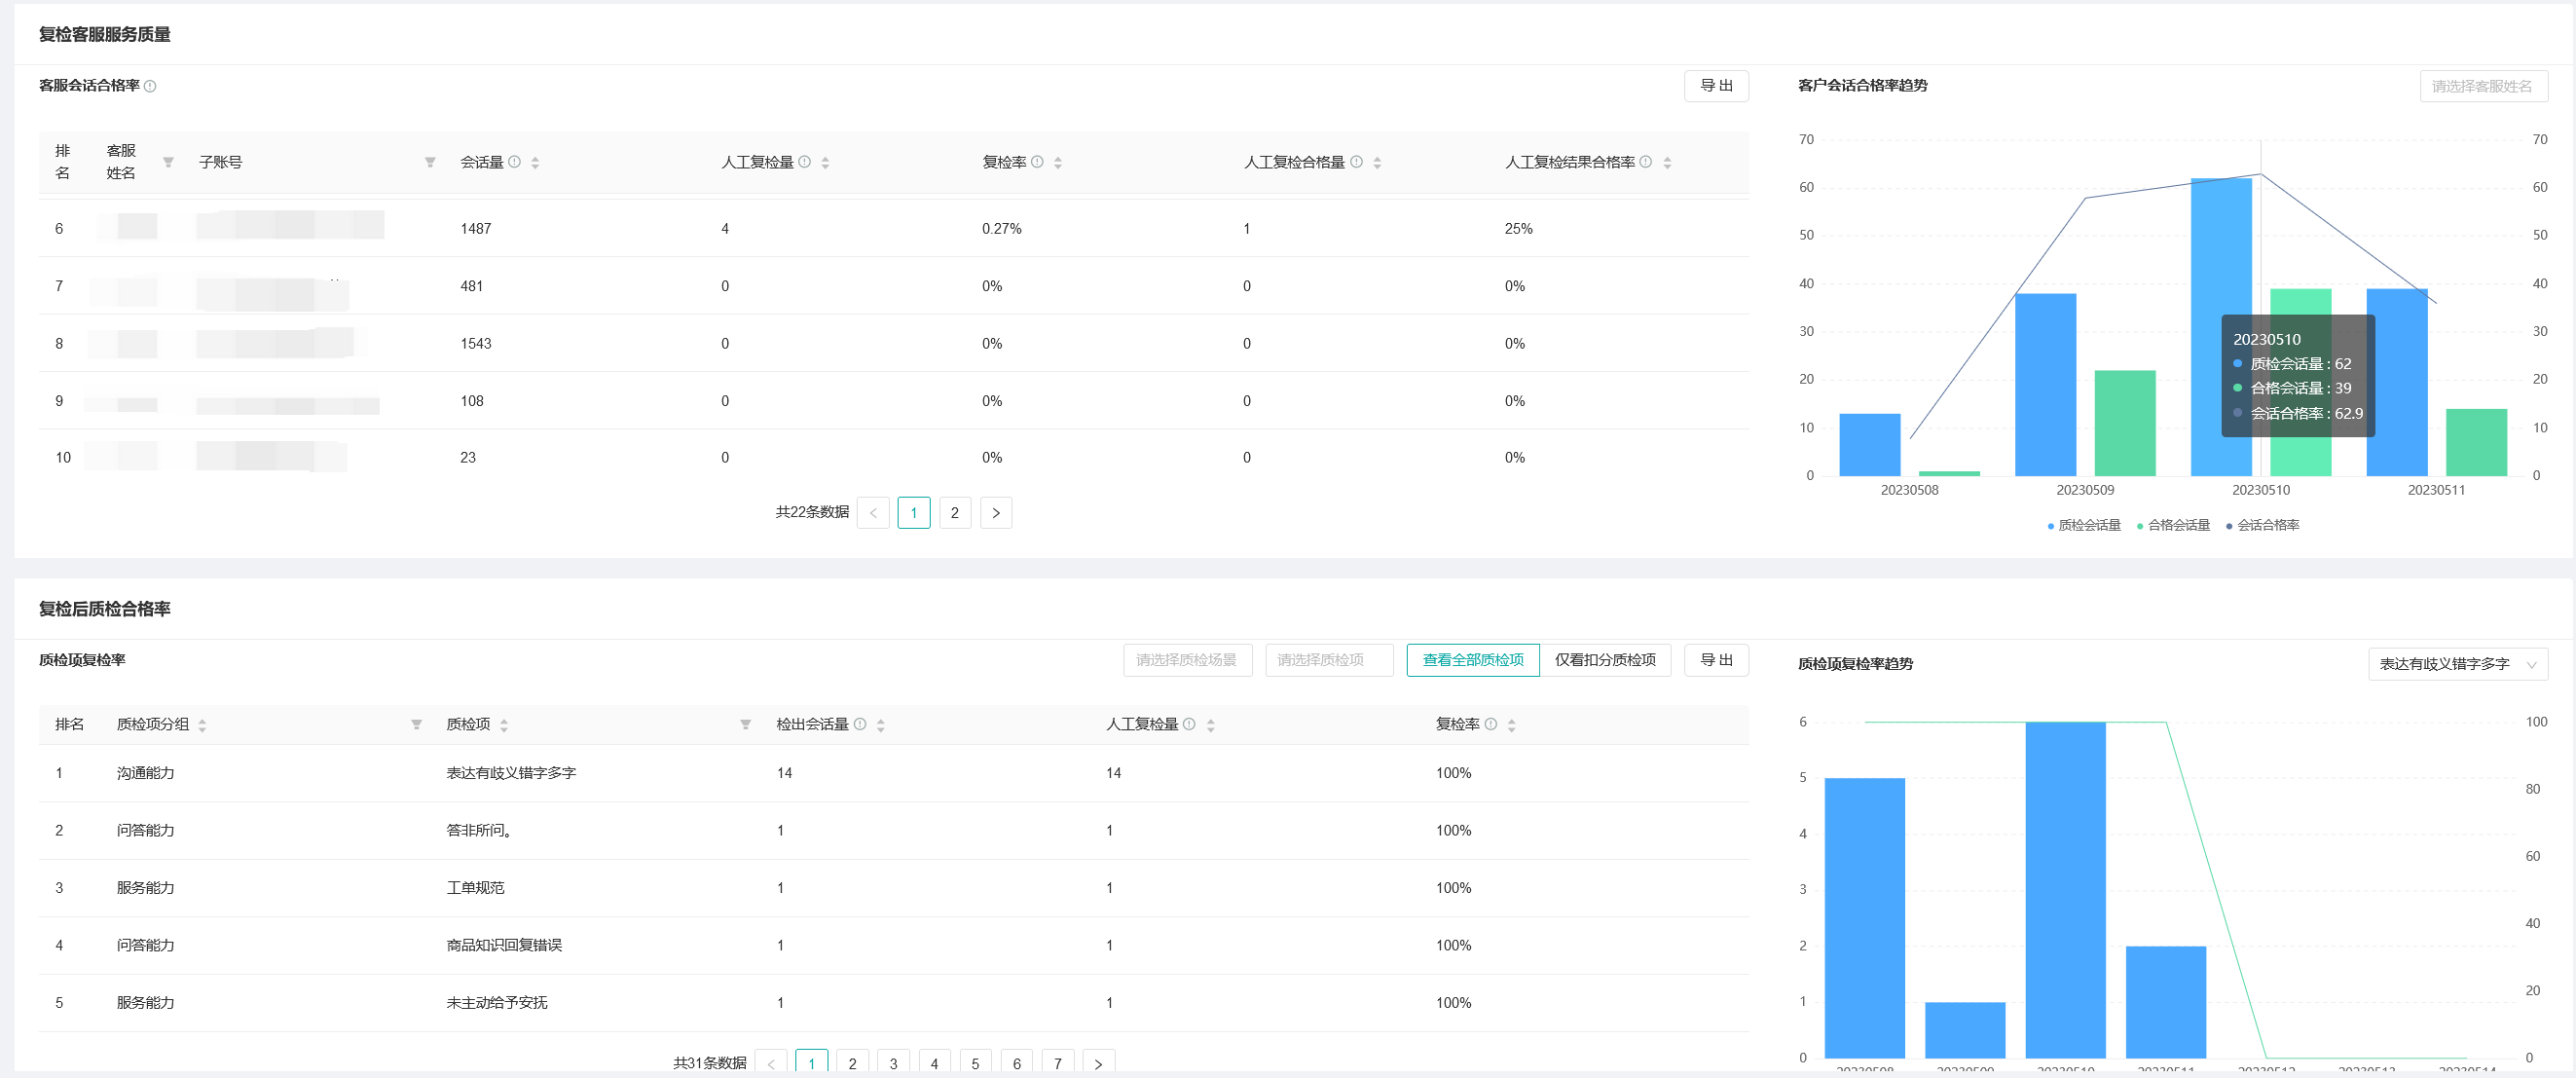
Task: Open filter icon for 子账号 column
Action: pos(430,162)
